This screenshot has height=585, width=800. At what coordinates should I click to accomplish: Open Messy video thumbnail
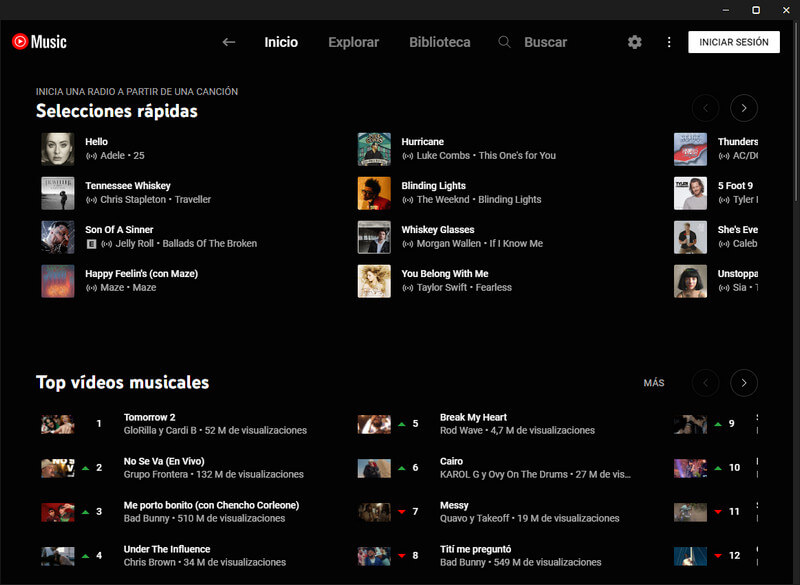click(x=374, y=512)
